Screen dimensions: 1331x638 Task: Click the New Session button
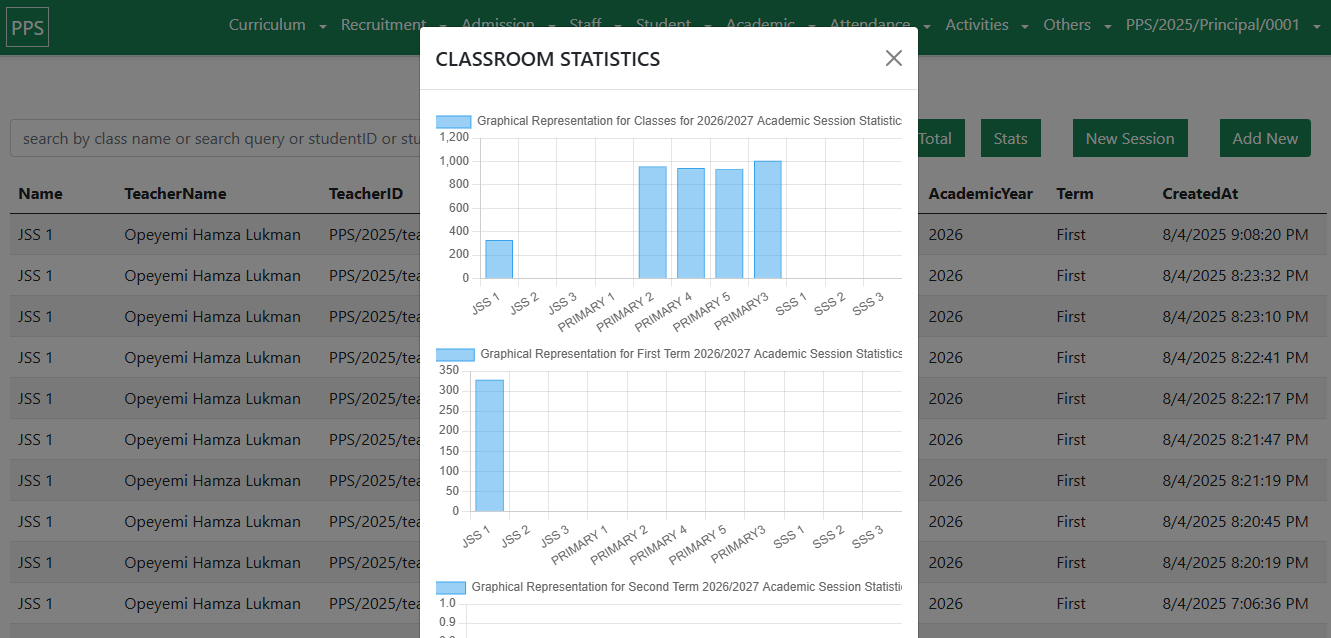coord(1129,139)
